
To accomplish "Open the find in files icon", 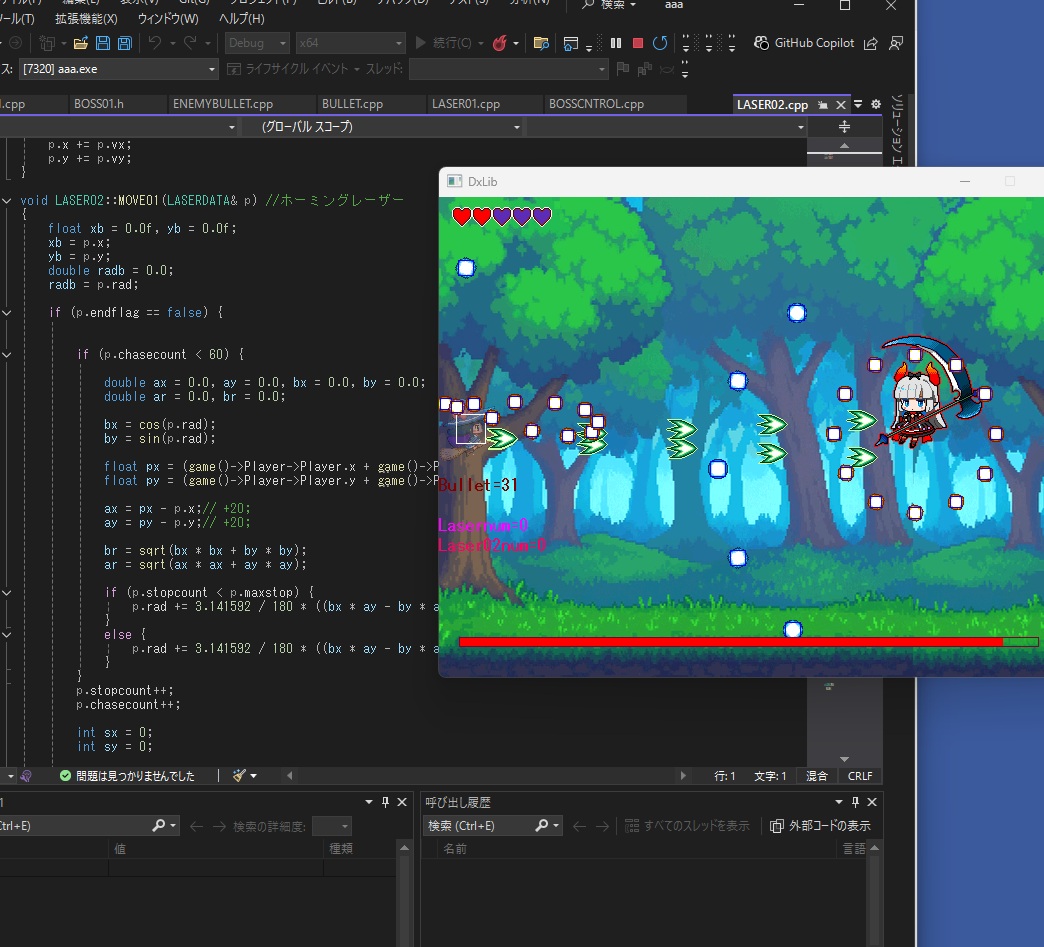I will point(541,43).
